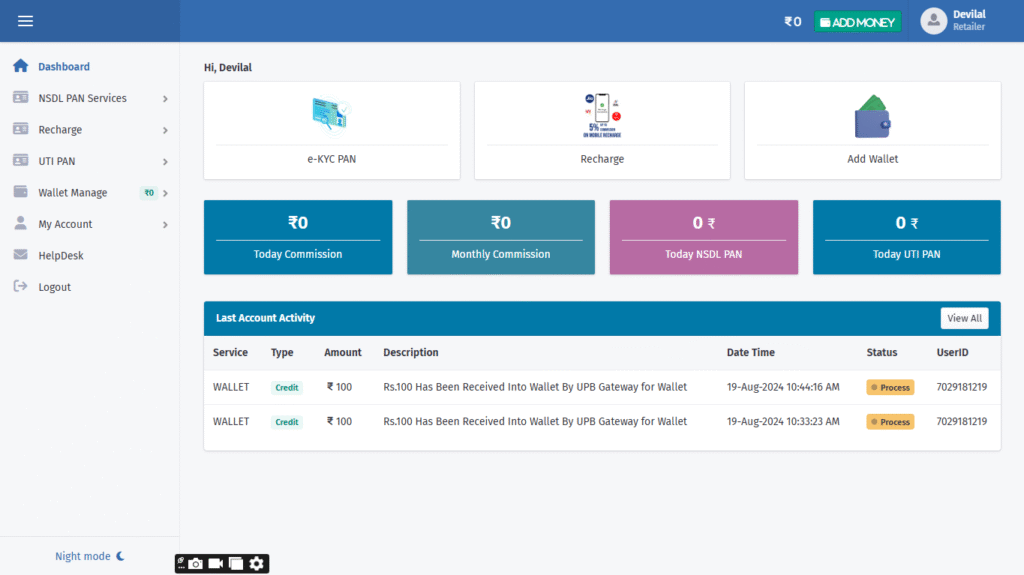Click the Today Commission card

[x=298, y=237]
